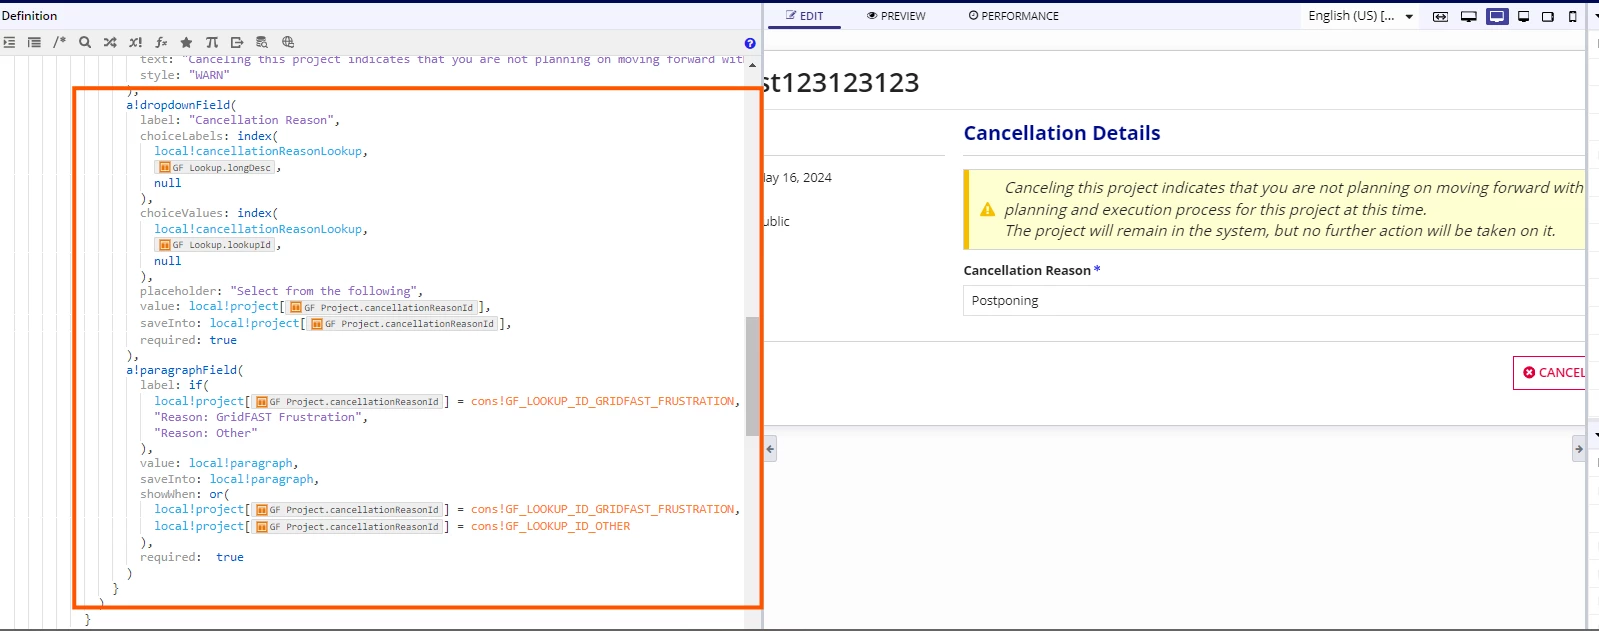Click scroll-up arrow of code editor

(752, 65)
